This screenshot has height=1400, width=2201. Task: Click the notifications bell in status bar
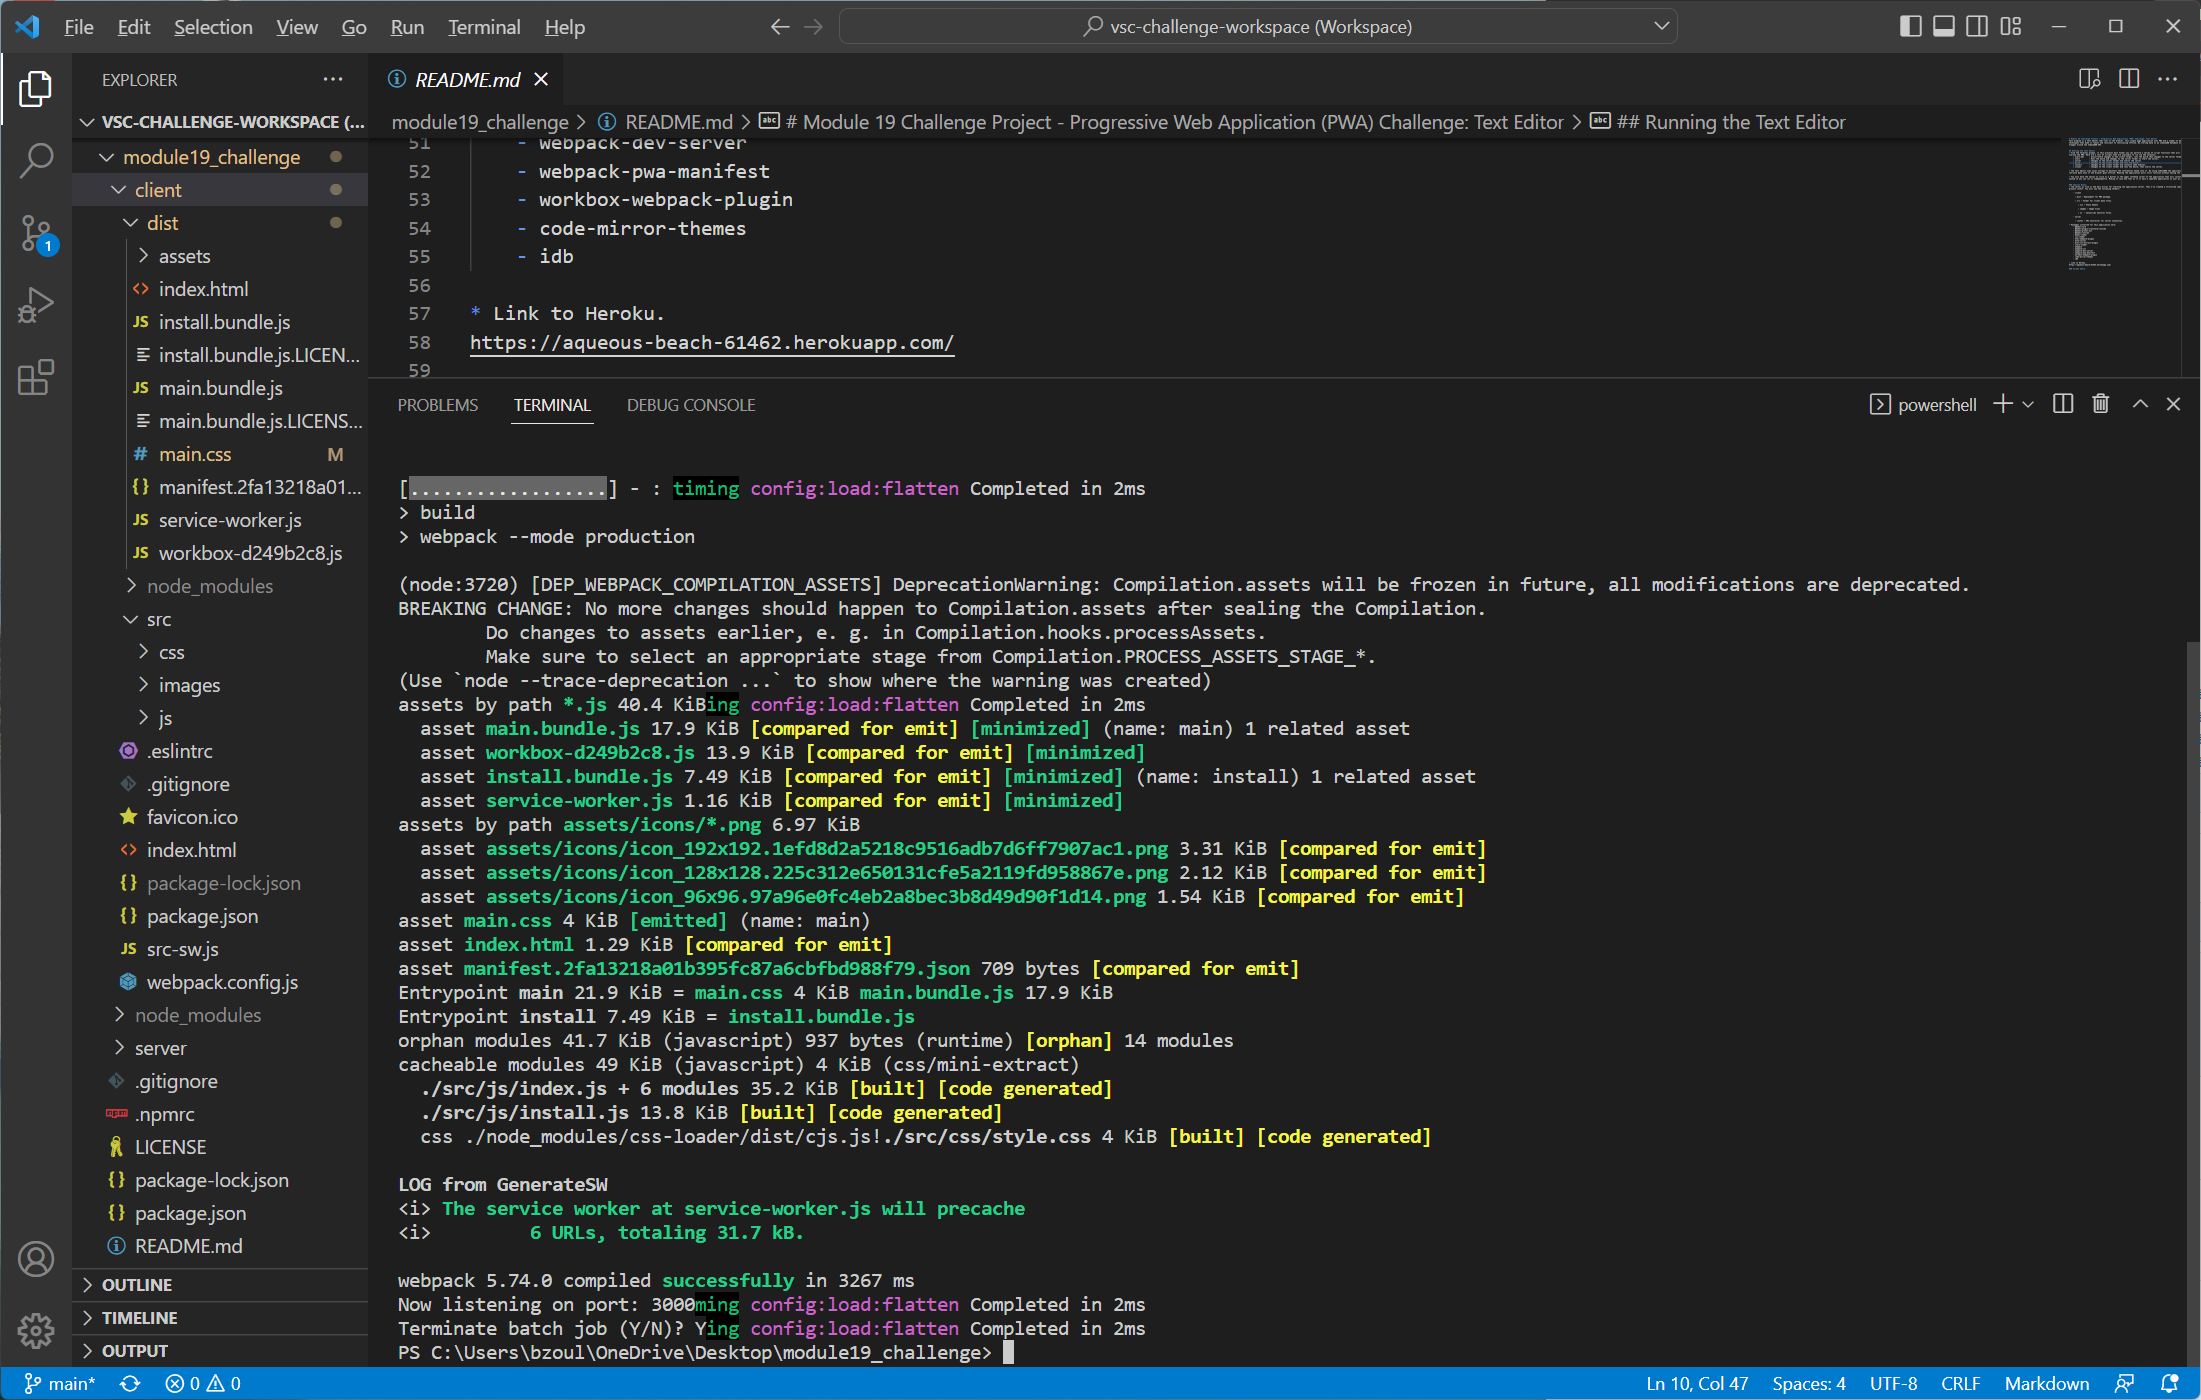pos(2169,1384)
